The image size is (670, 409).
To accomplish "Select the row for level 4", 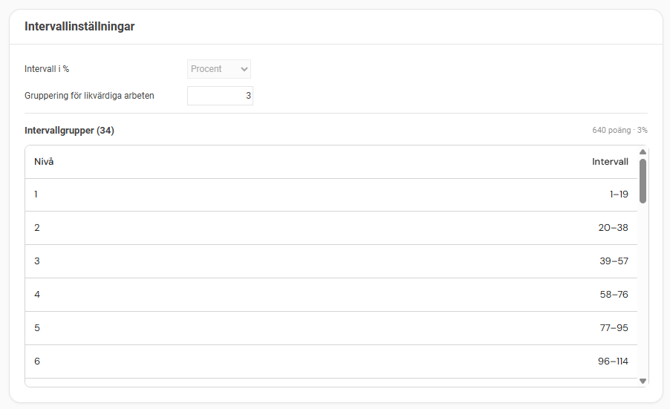I will pyautogui.click(x=330, y=295).
